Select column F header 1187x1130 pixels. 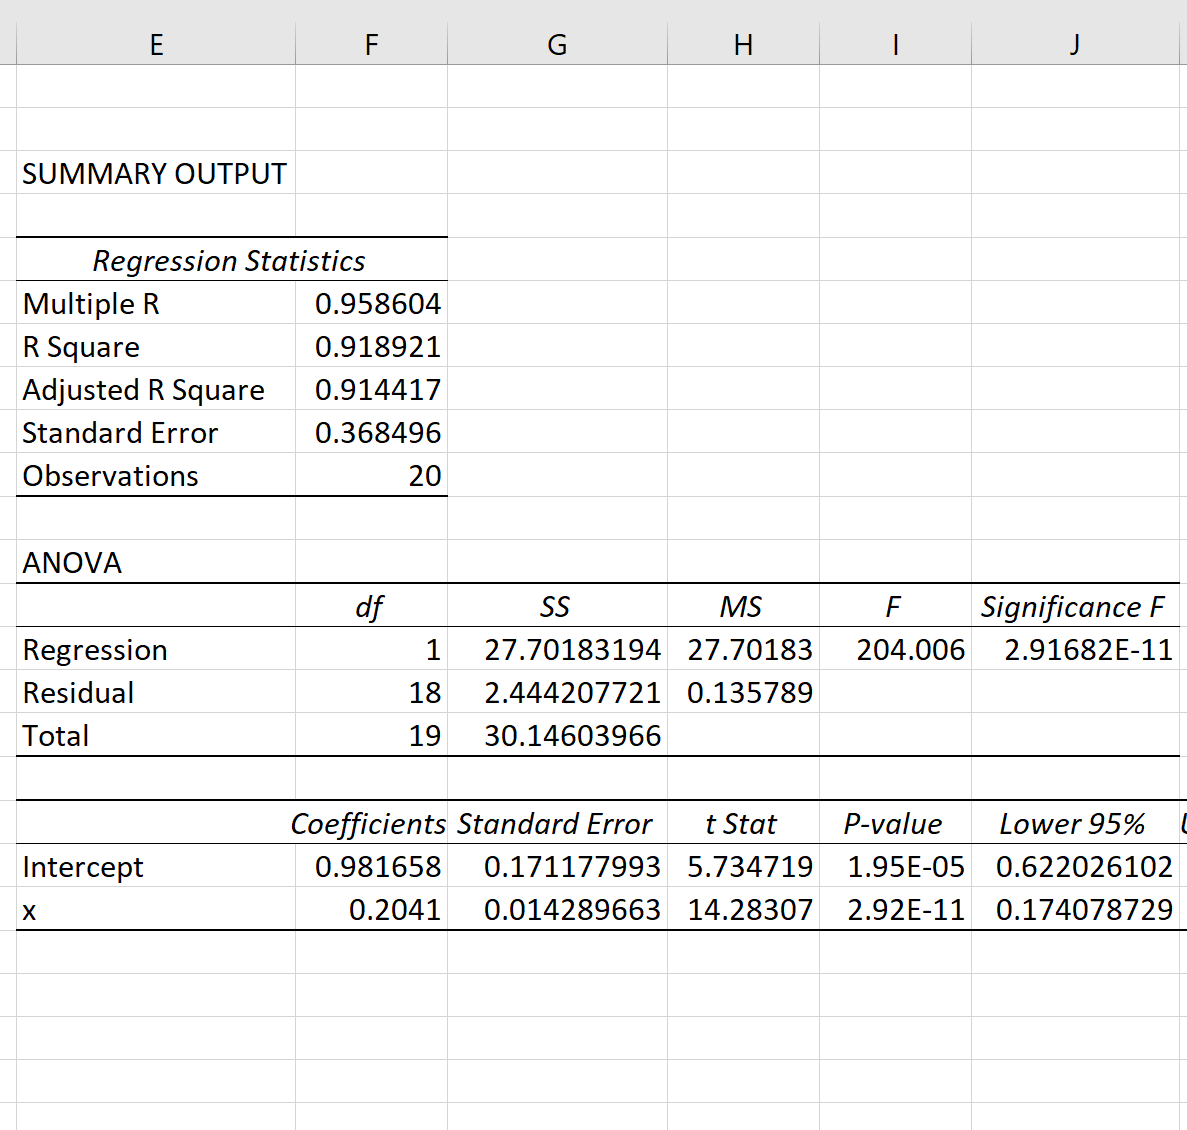pyautogui.click(x=371, y=44)
